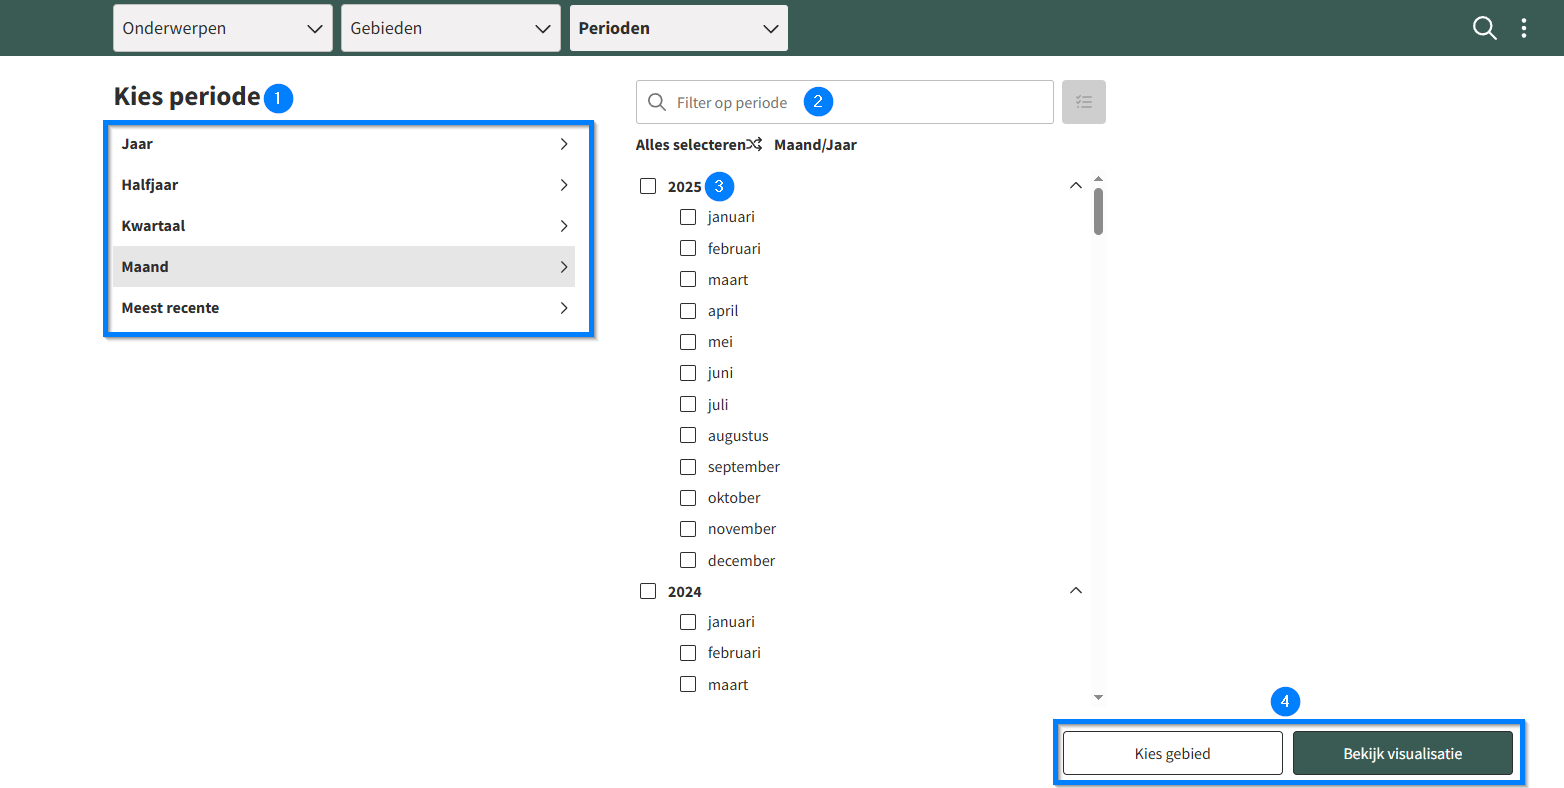Click the period list scrollbar thumb

[x=1098, y=211]
